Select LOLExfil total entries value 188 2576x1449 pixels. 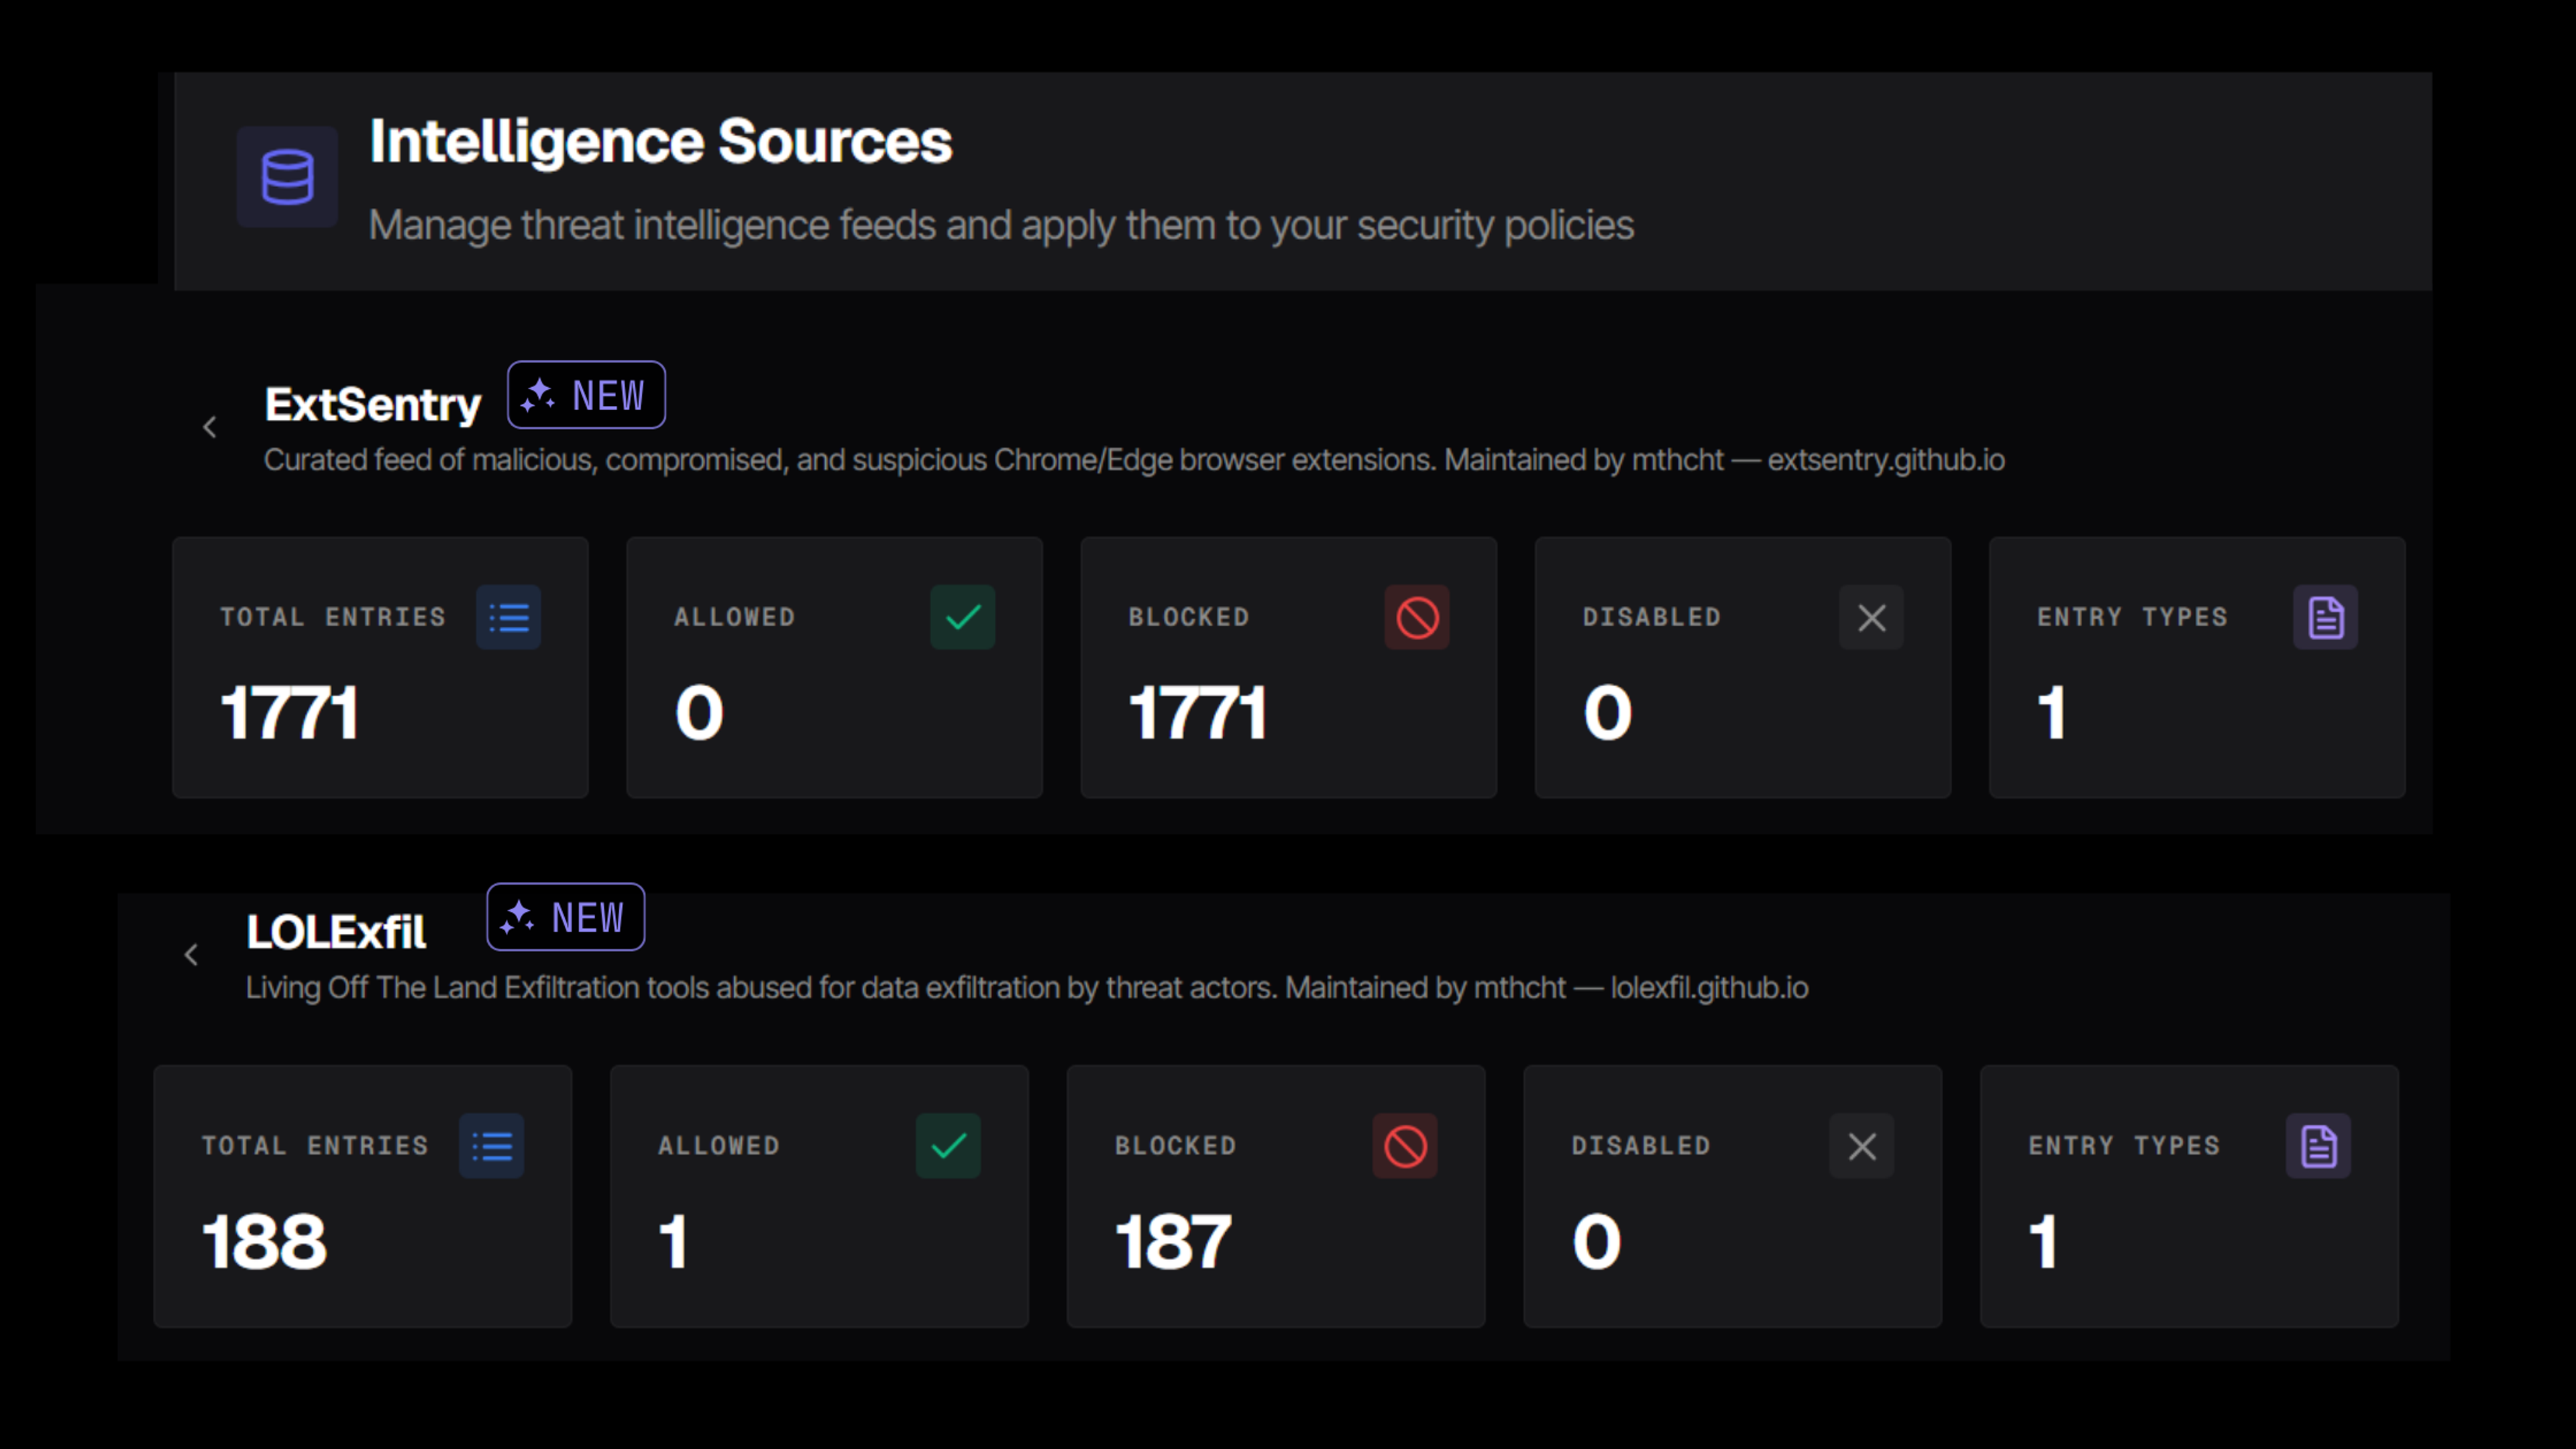pos(264,1241)
